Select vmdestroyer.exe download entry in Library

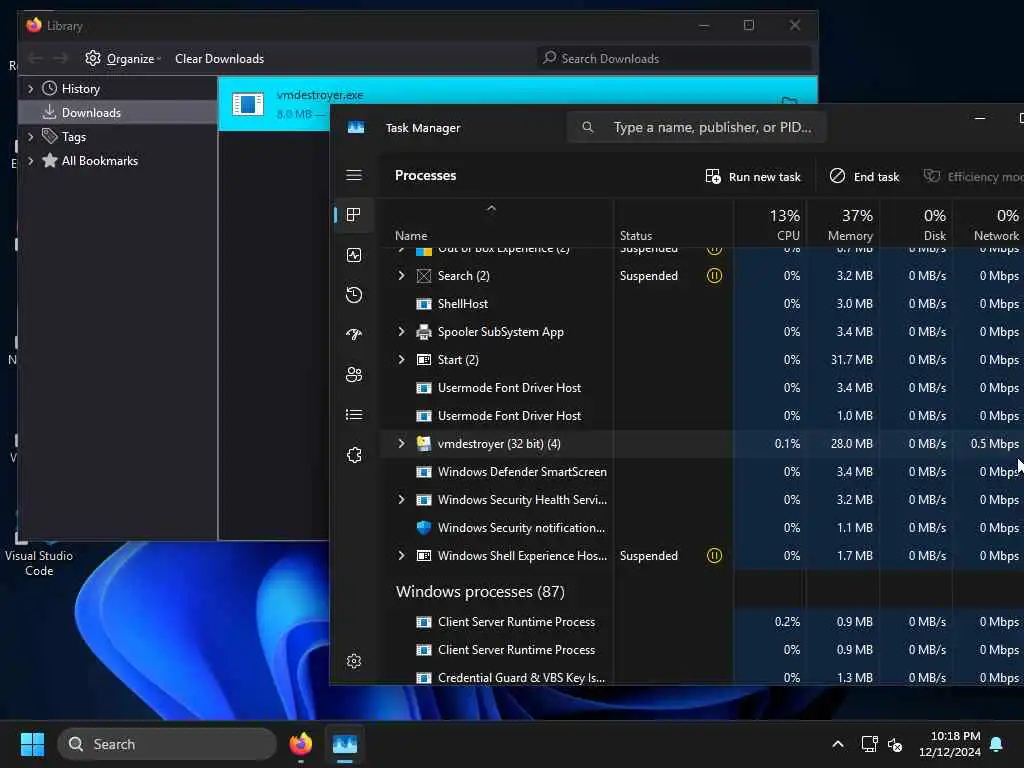(517, 104)
